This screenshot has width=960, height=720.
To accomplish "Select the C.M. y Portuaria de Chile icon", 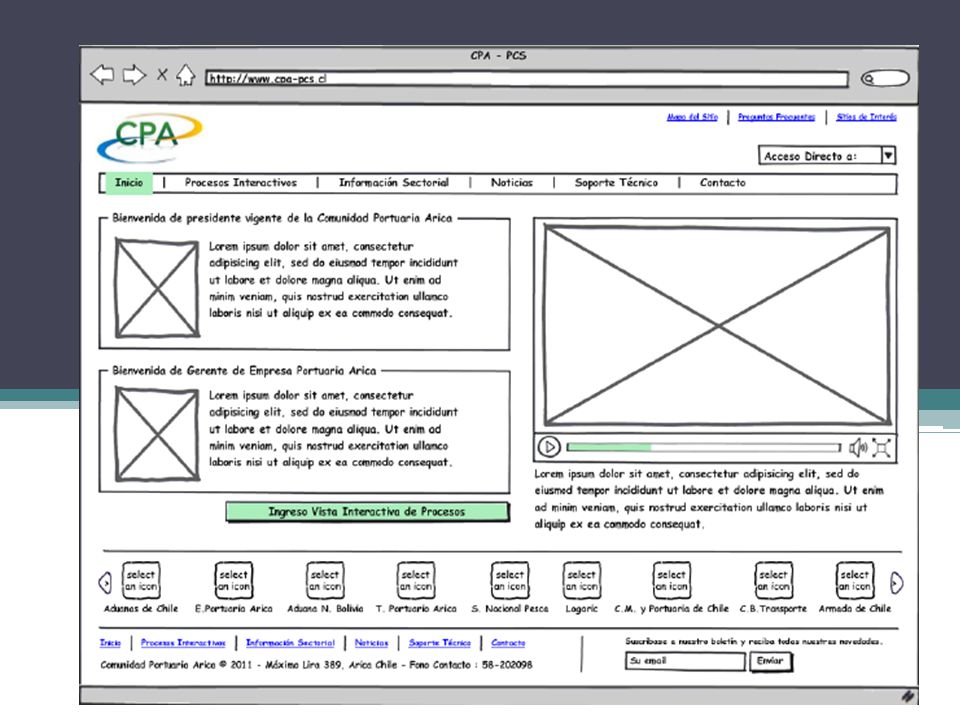I will (x=672, y=580).
